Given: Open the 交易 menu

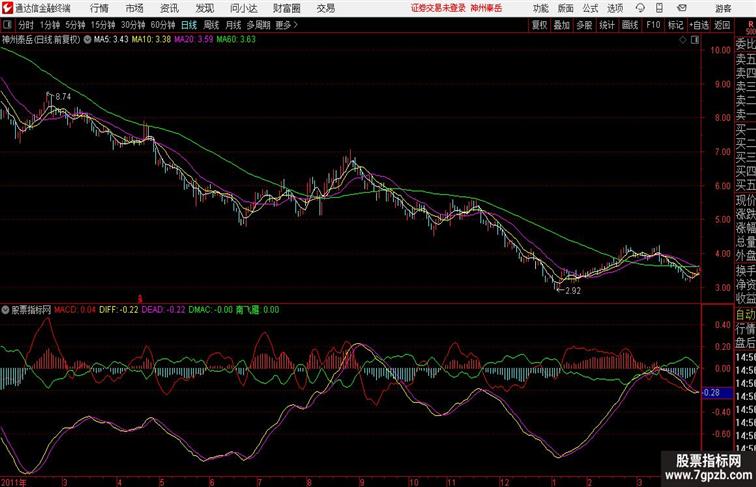Looking at the screenshot, I should pyautogui.click(x=325, y=8).
